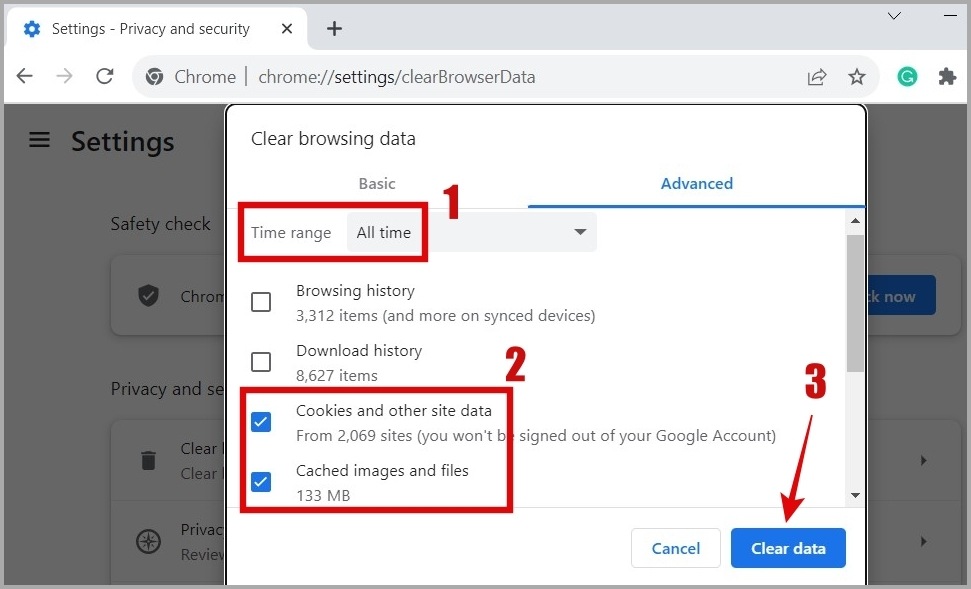971x589 pixels.
Task: Click the Check now button behind dialog
Action: [901, 295]
